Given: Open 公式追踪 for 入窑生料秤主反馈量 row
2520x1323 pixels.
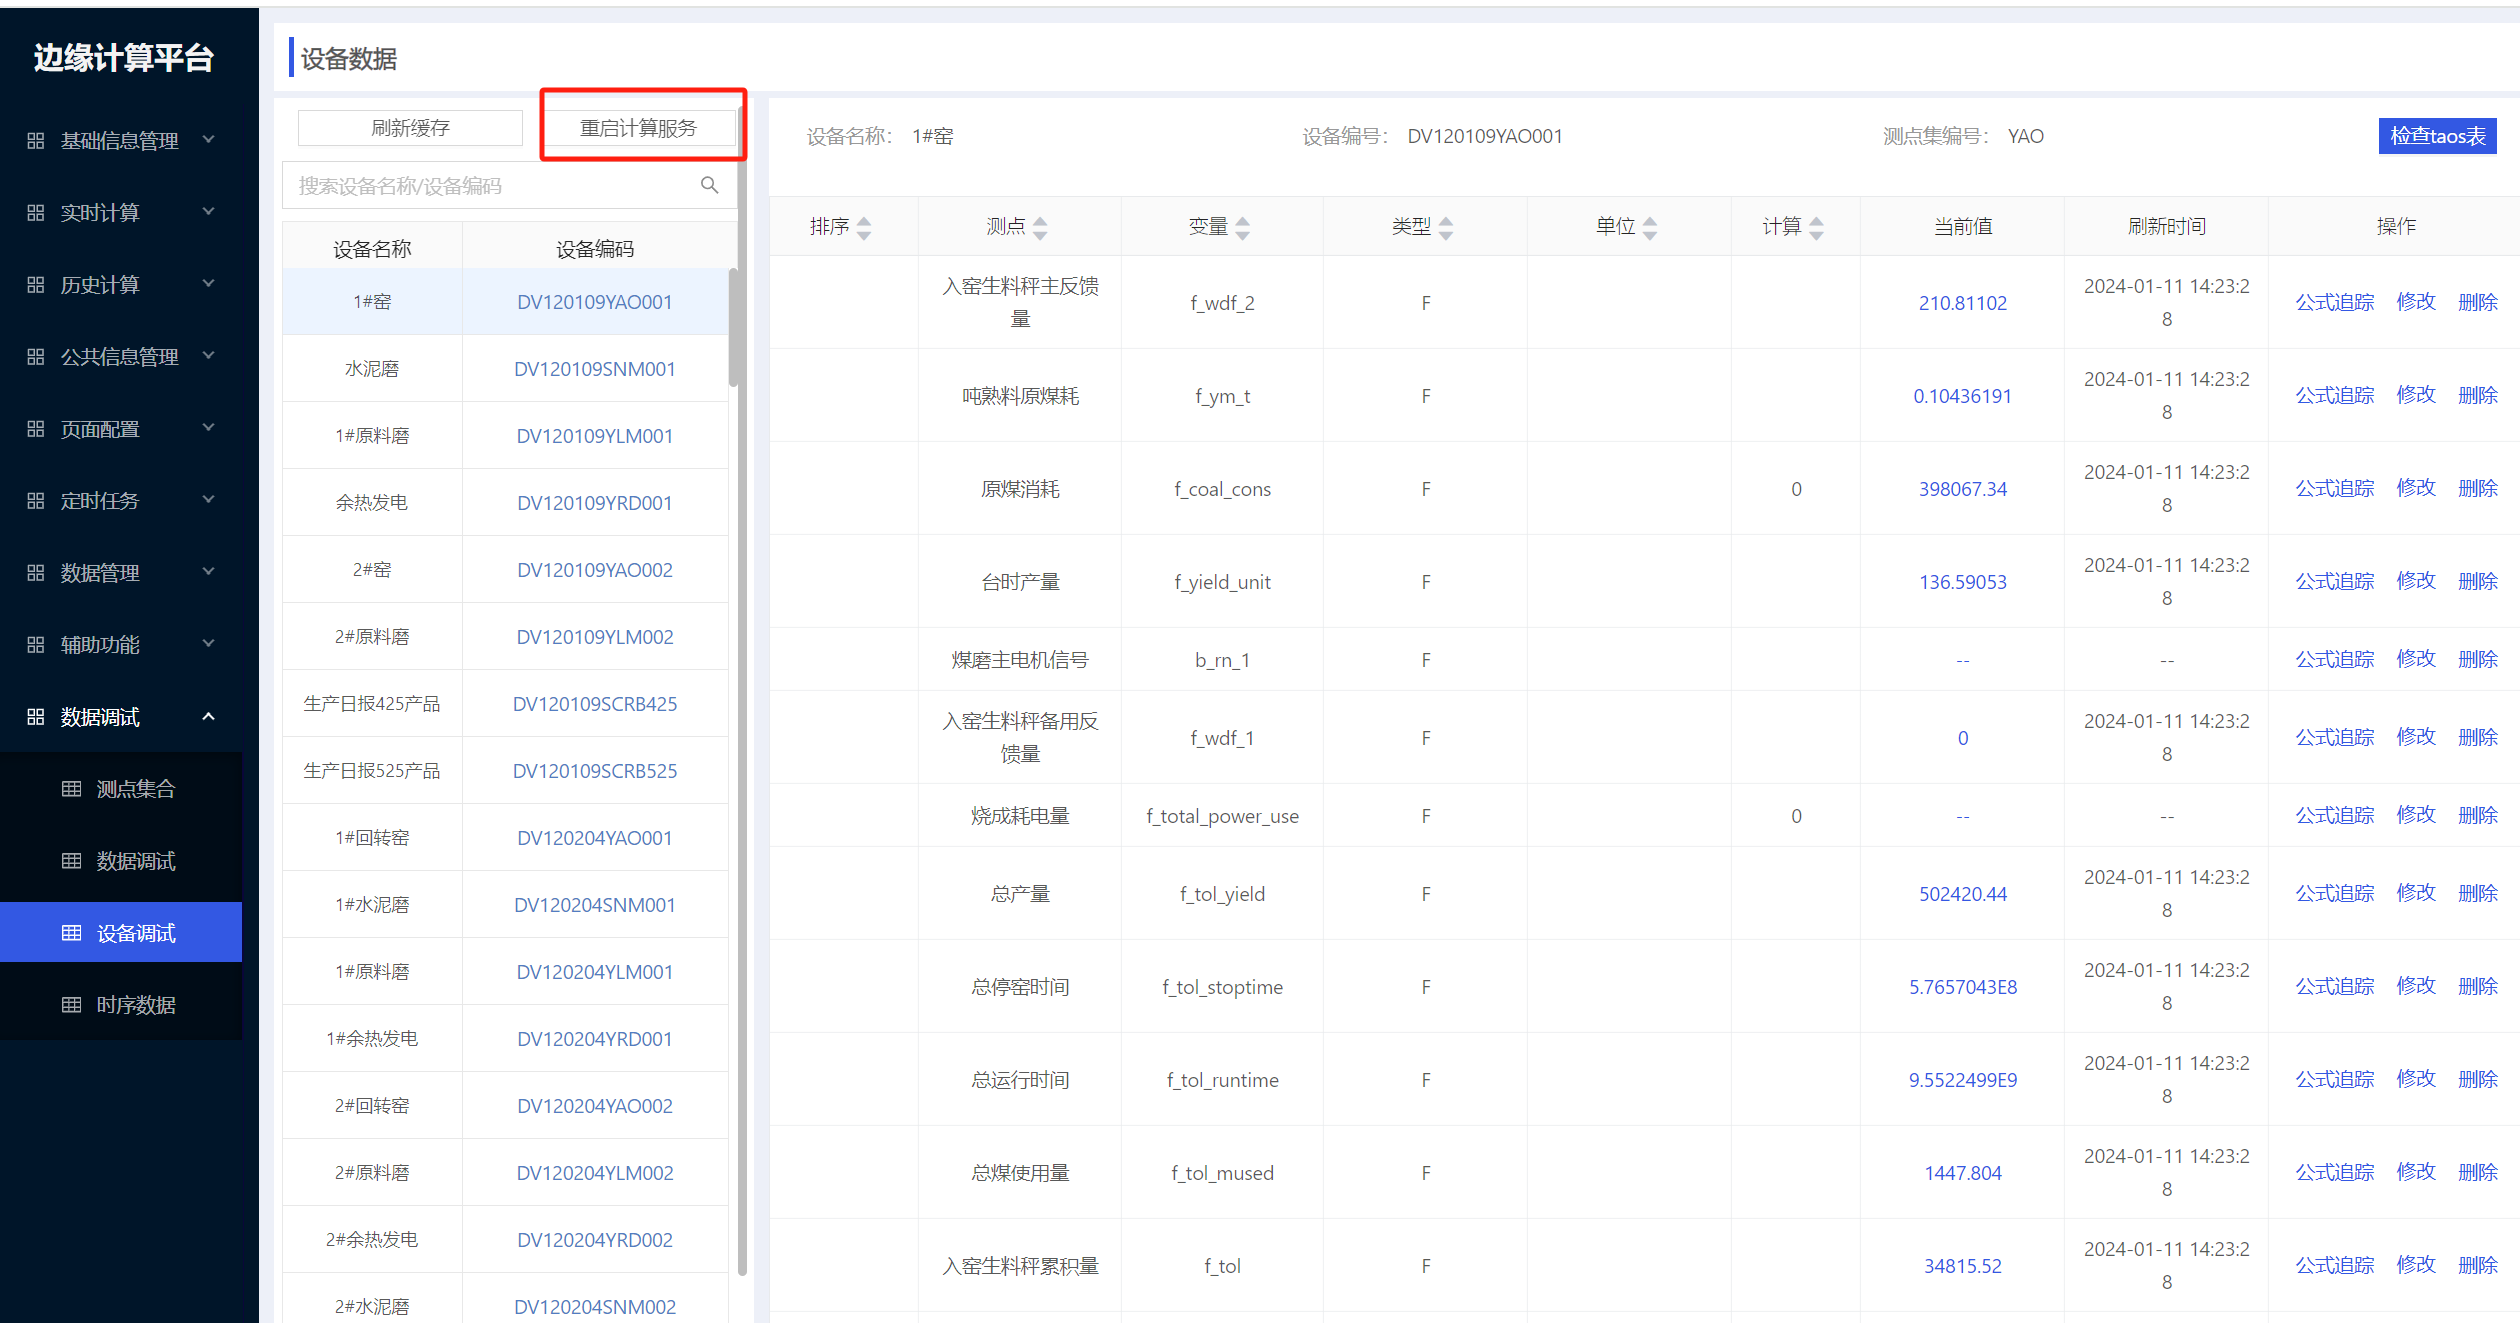Looking at the screenshot, I should (x=2334, y=302).
